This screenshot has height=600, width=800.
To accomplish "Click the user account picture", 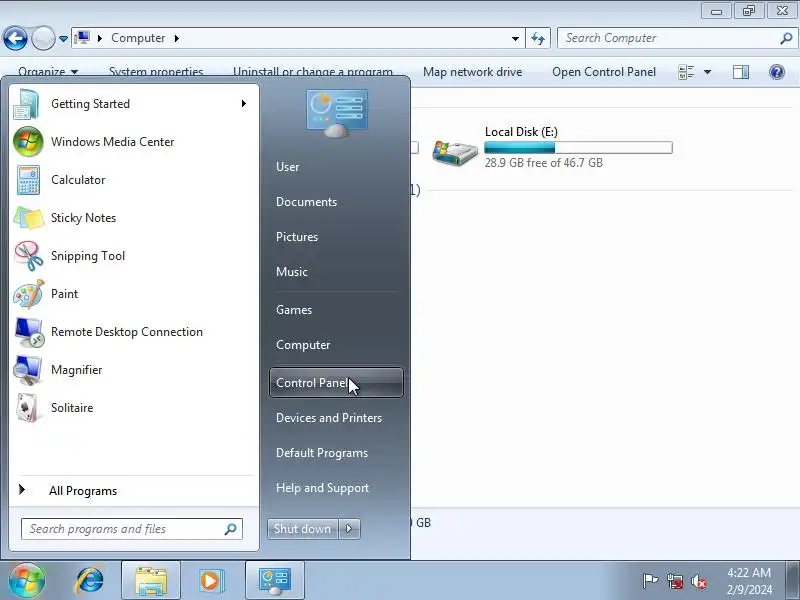I will pyautogui.click(x=337, y=113).
